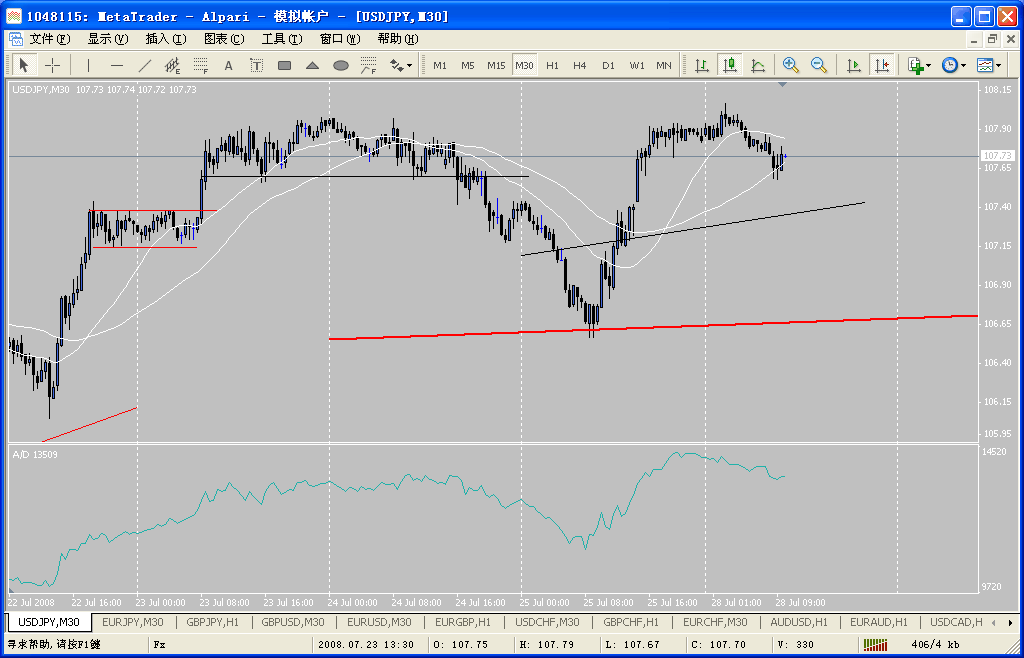Image resolution: width=1024 pixels, height=658 pixels.
Task: Switch to the AUDUSD,H1 chart tab
Action: [799, 622]
